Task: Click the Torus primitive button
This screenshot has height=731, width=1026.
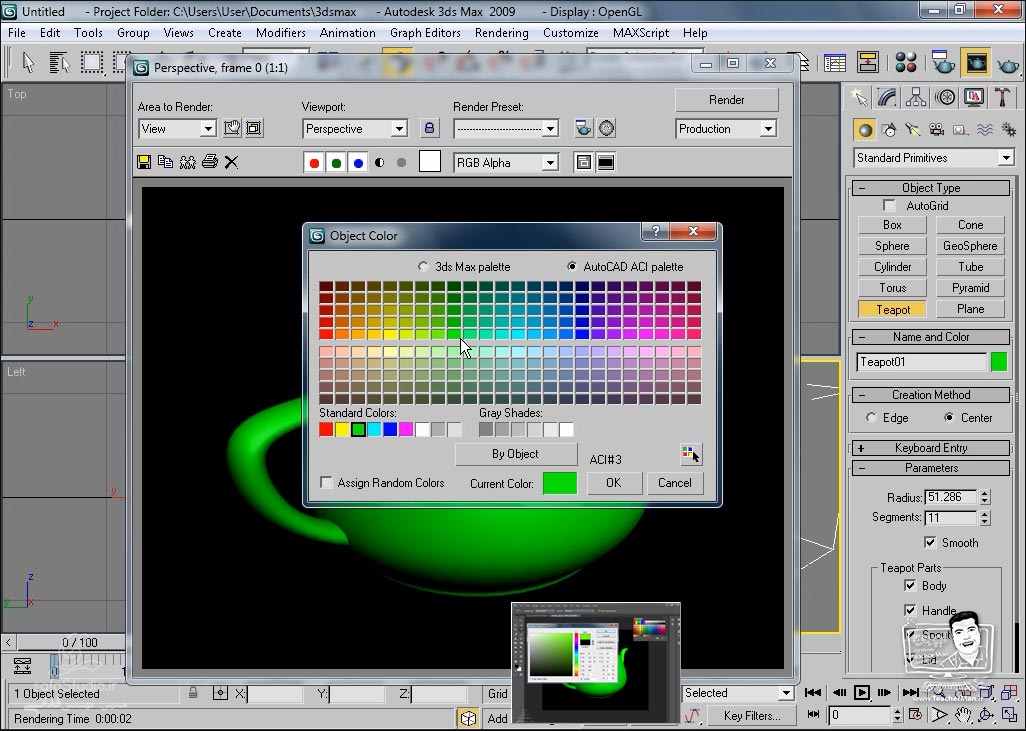Action: [892, 287]
